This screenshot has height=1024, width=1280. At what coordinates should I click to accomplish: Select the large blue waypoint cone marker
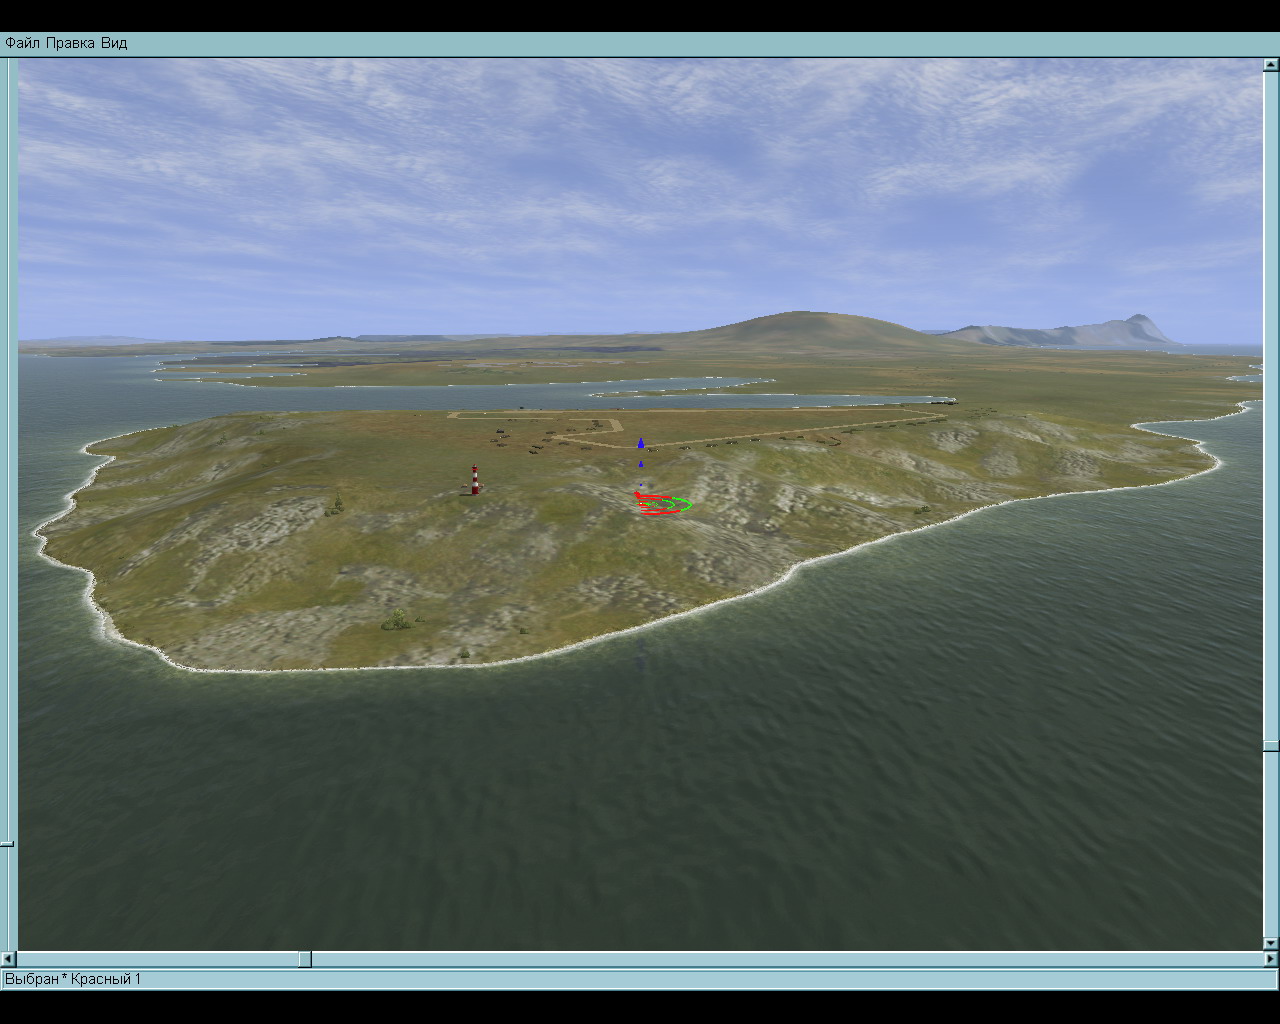(641, 442)
